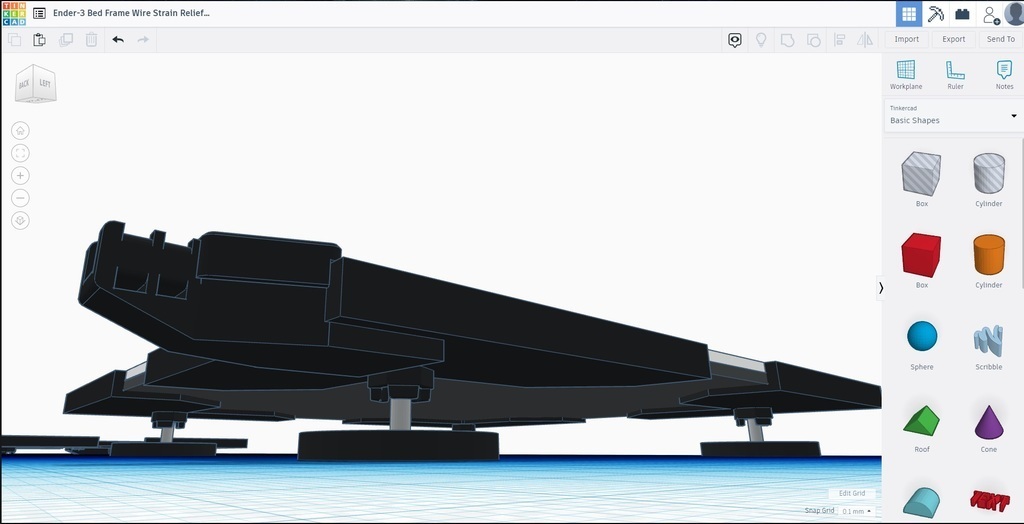Image resolution: width=1024 pixels, height=524 pixels.
Task: Click the view cube orientation widget
Action: [x=35, y=83]
